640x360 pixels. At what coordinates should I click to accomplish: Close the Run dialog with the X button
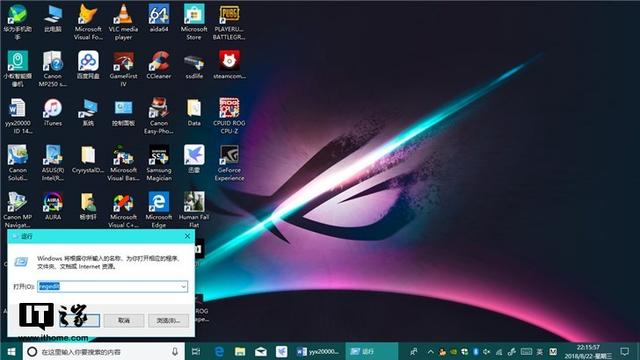tap(187, 236)
